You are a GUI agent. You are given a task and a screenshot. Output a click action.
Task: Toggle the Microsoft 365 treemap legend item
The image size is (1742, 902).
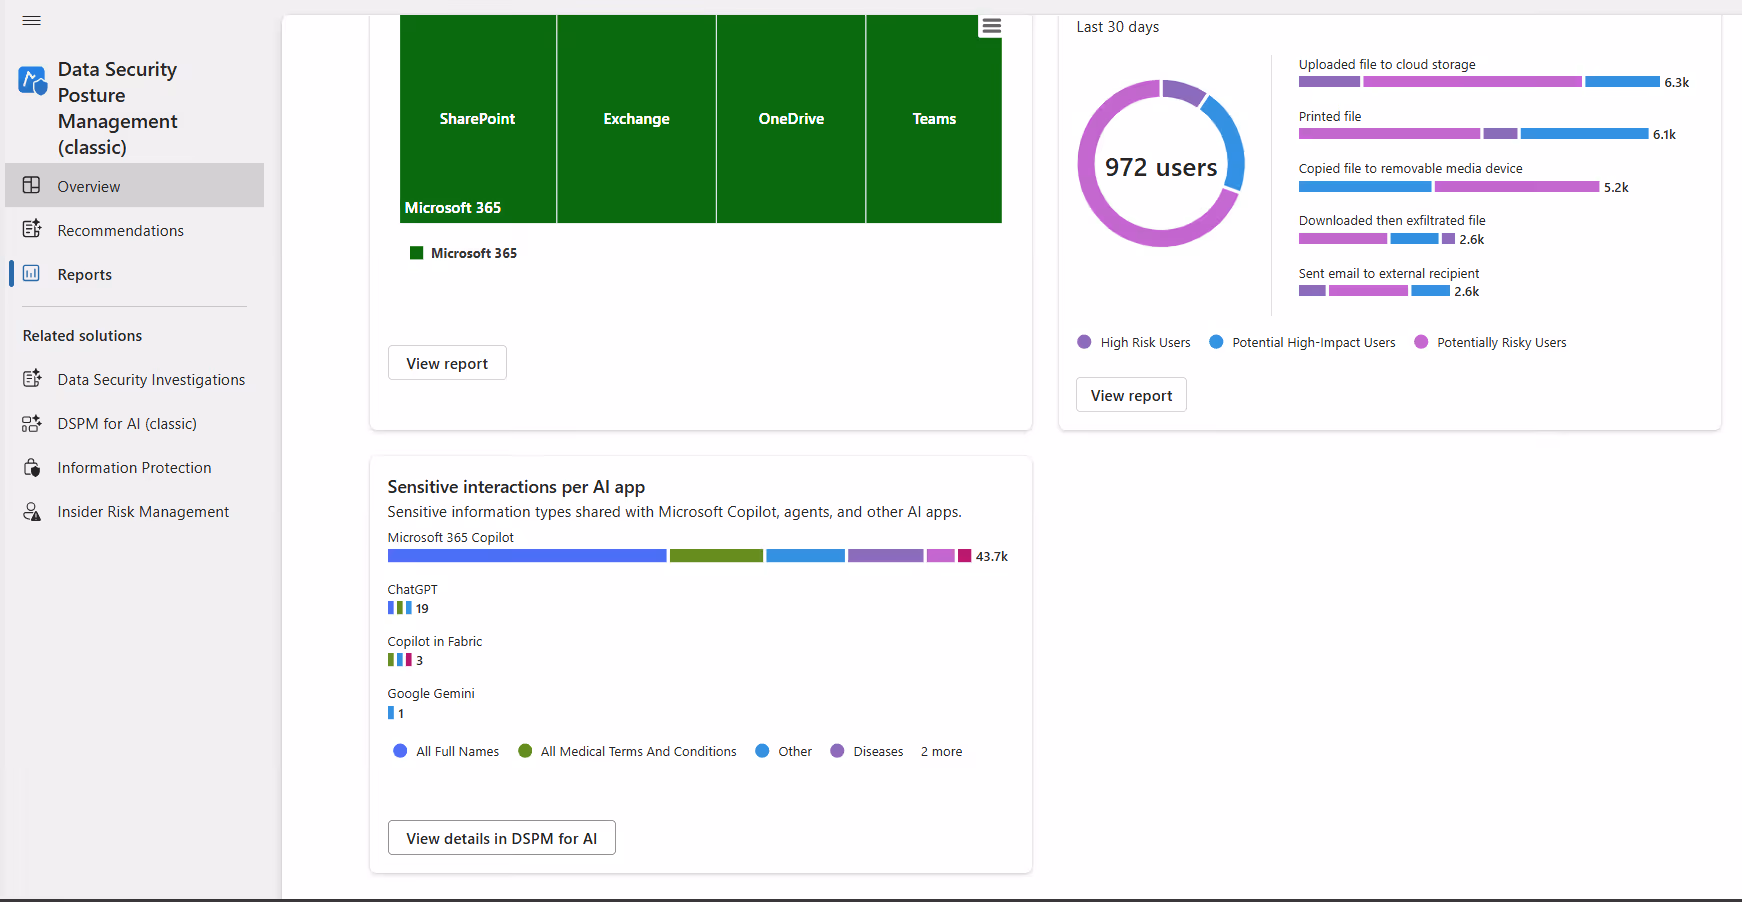(x=463, y=253)
